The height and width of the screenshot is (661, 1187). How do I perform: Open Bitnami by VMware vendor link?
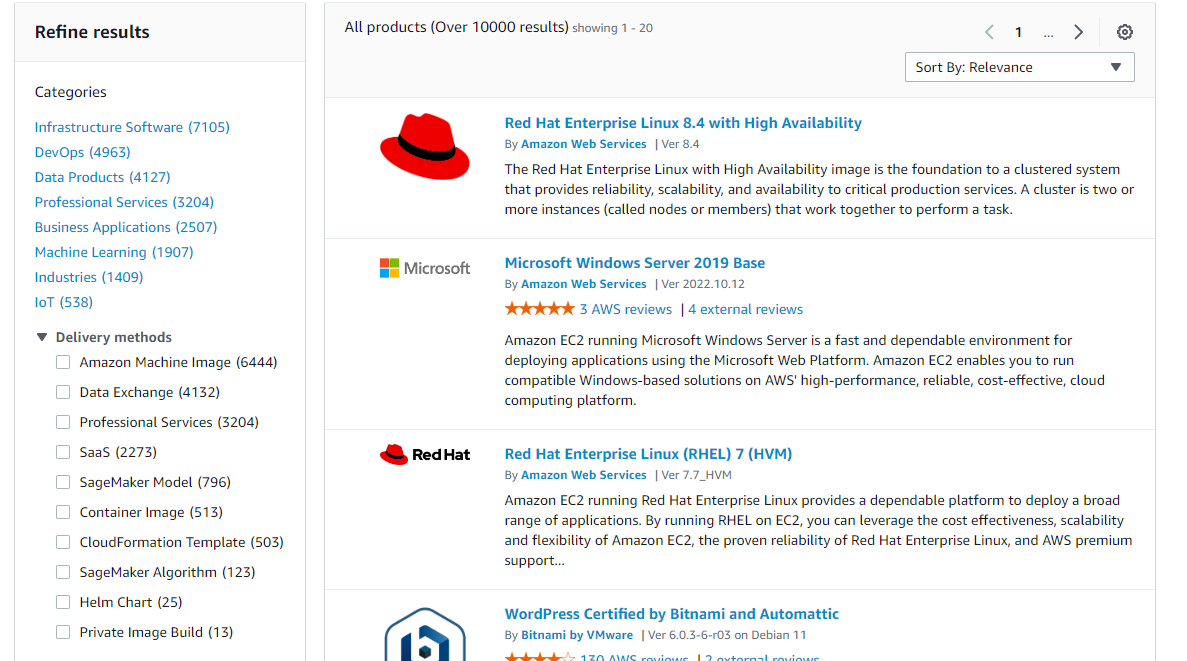click(x=577, y=635)
